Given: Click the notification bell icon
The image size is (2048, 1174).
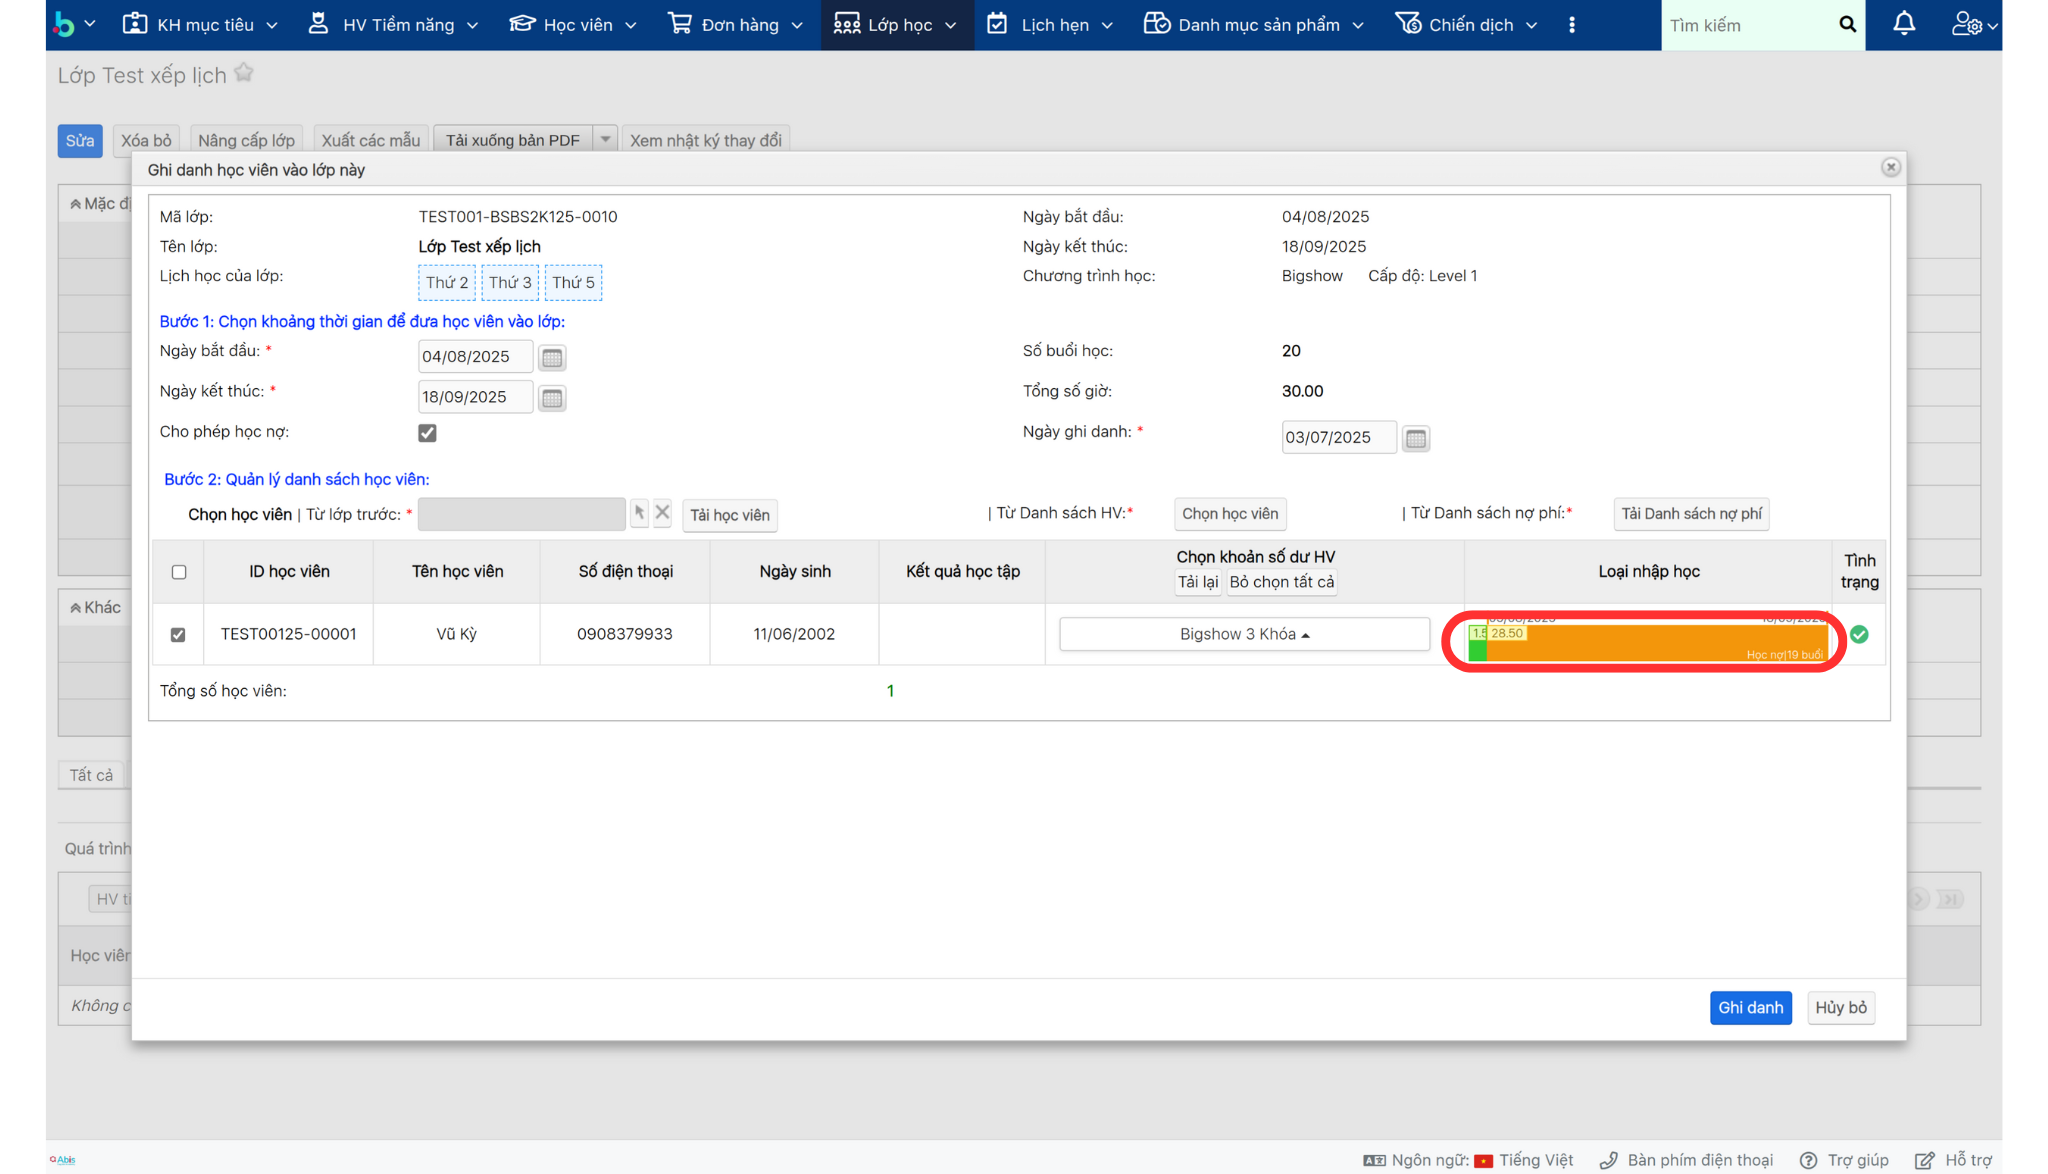Looking at the screenshot, I should pos(1904,24).
